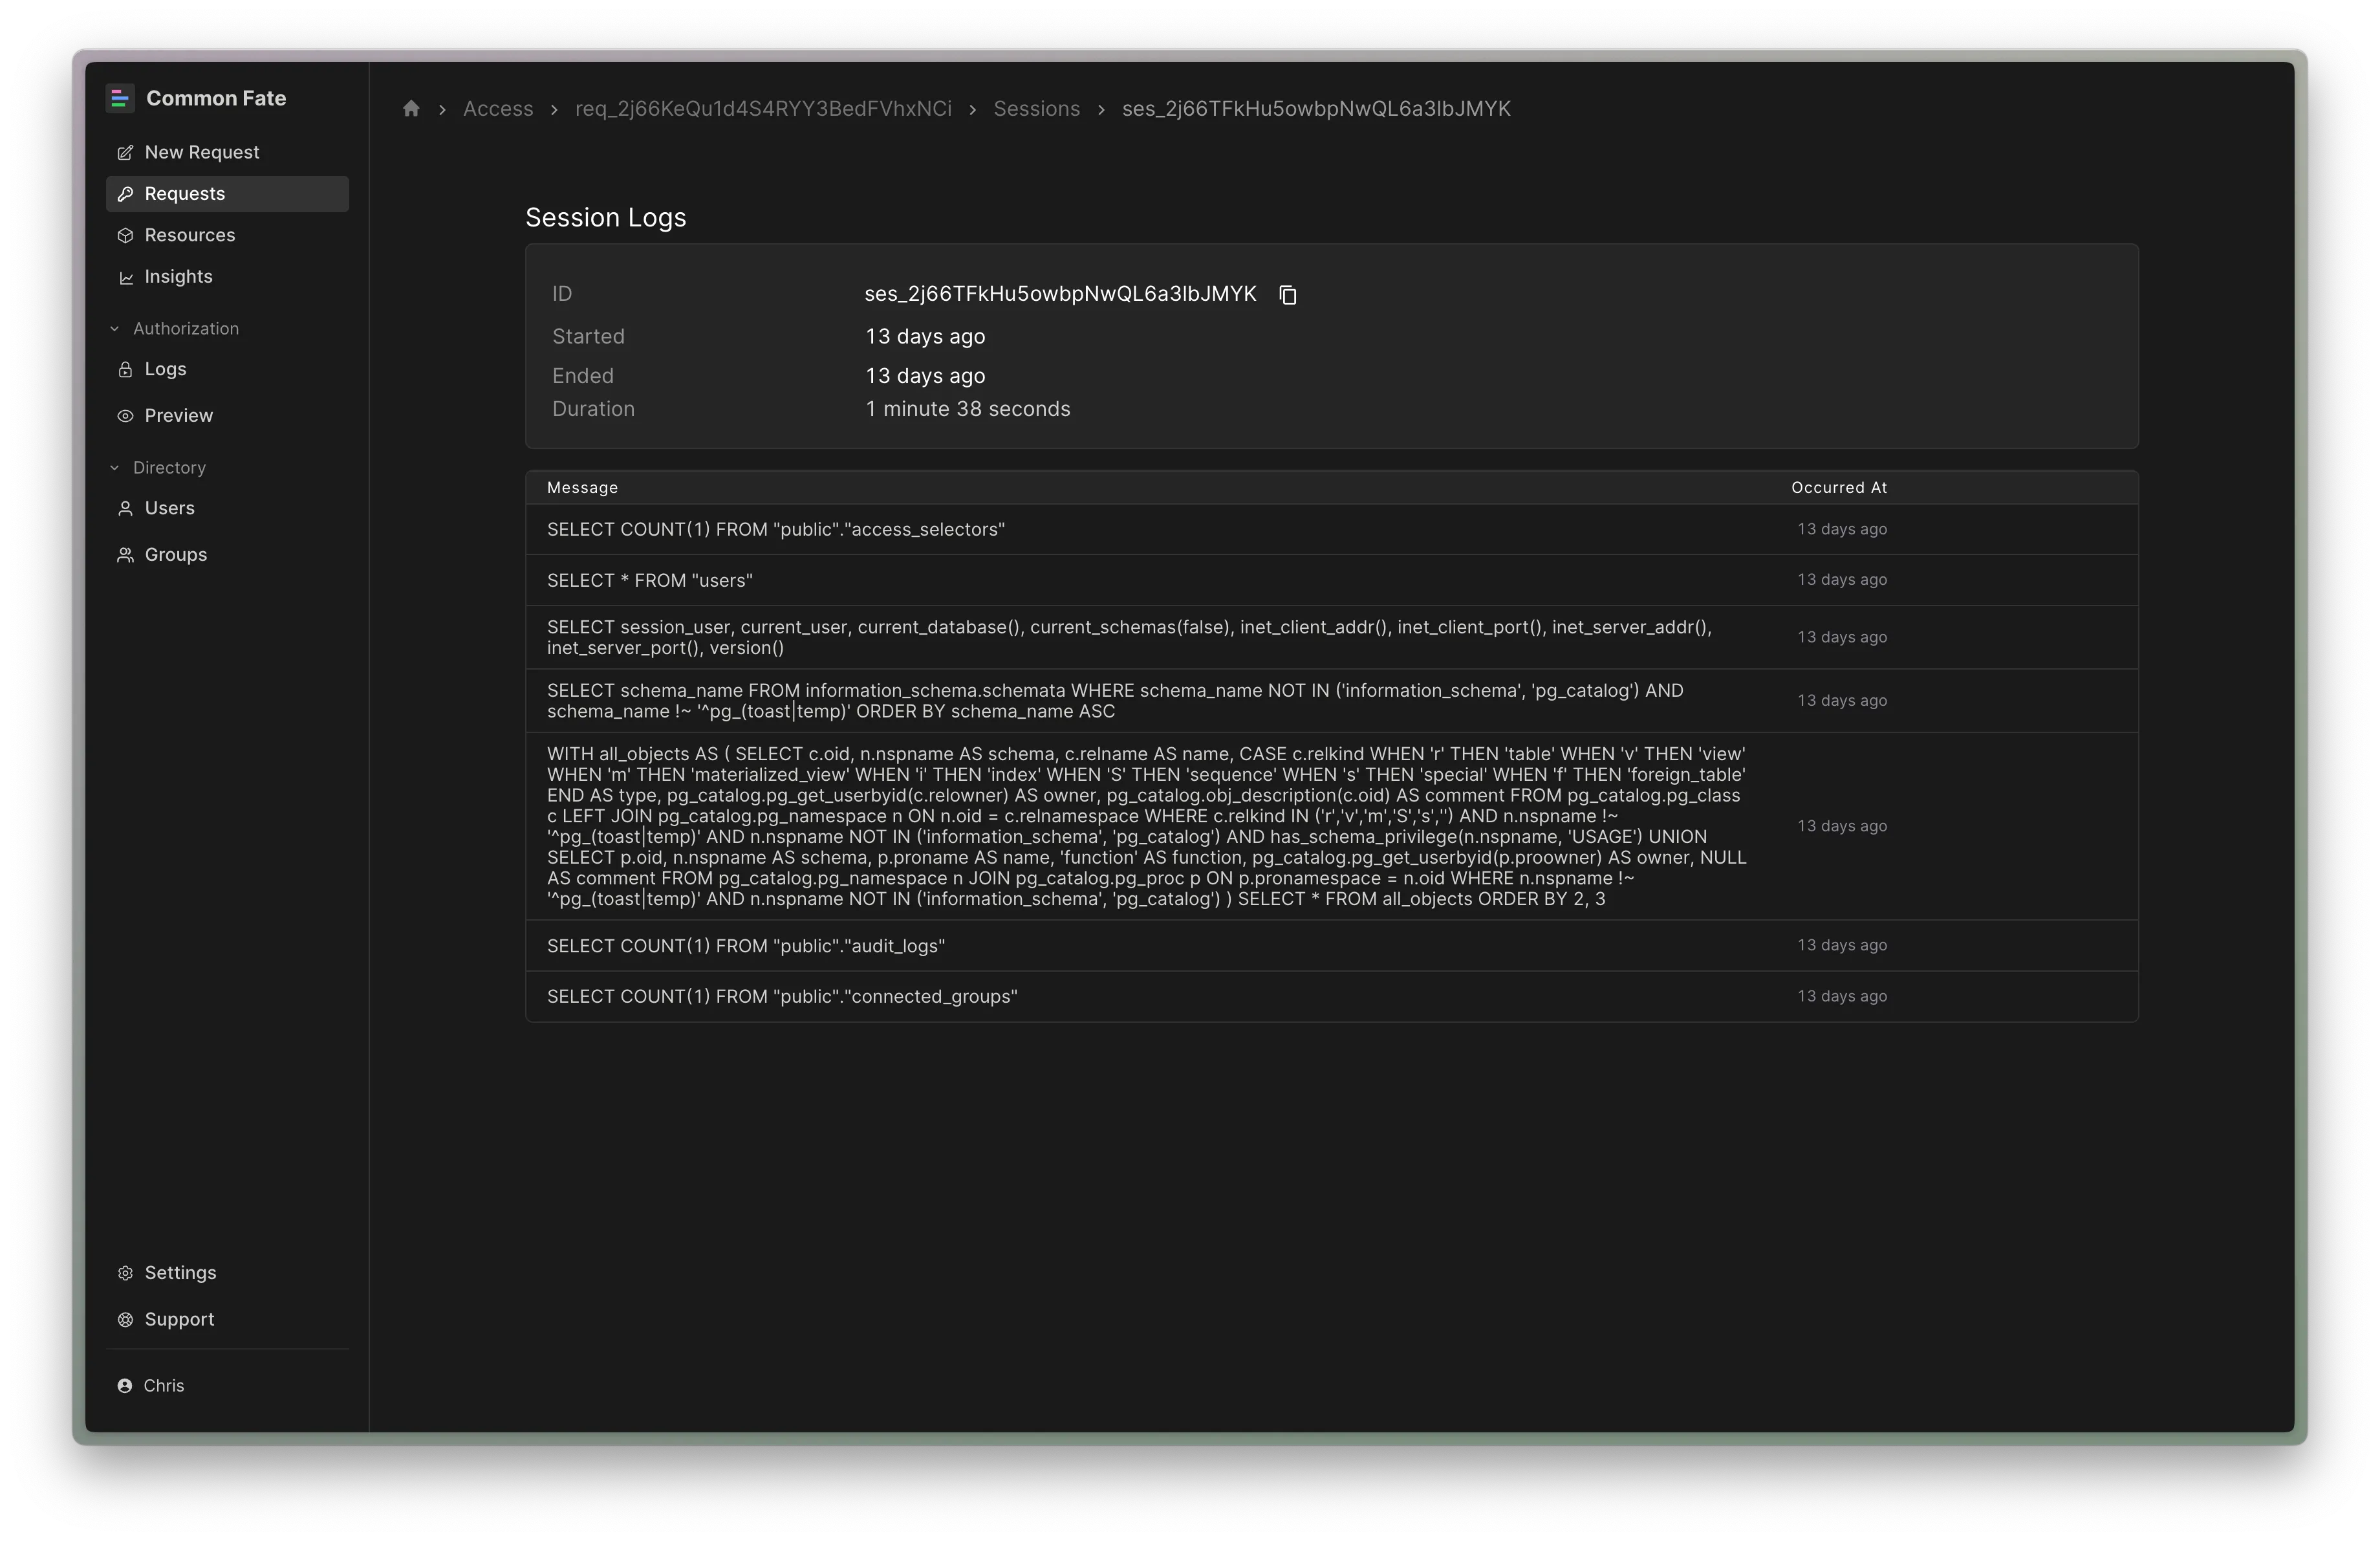Open Sessions breadcrumb link
The width and height of the screenshot is (2380, 1541).
[x=1036, y=109]
